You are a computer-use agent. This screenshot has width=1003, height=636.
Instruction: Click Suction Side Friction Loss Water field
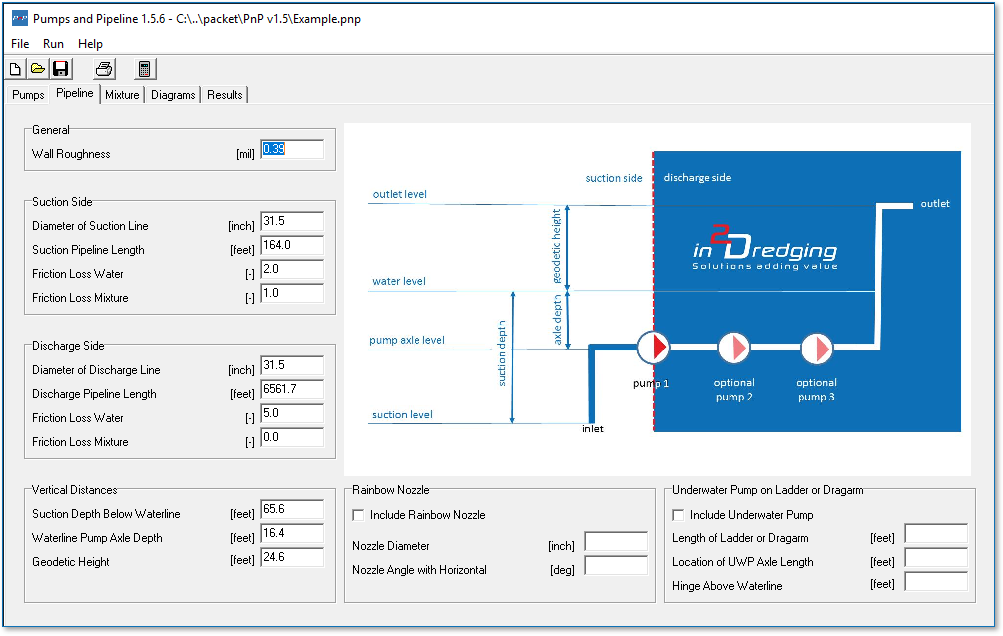pyautogui.click(x=292, y=269)
